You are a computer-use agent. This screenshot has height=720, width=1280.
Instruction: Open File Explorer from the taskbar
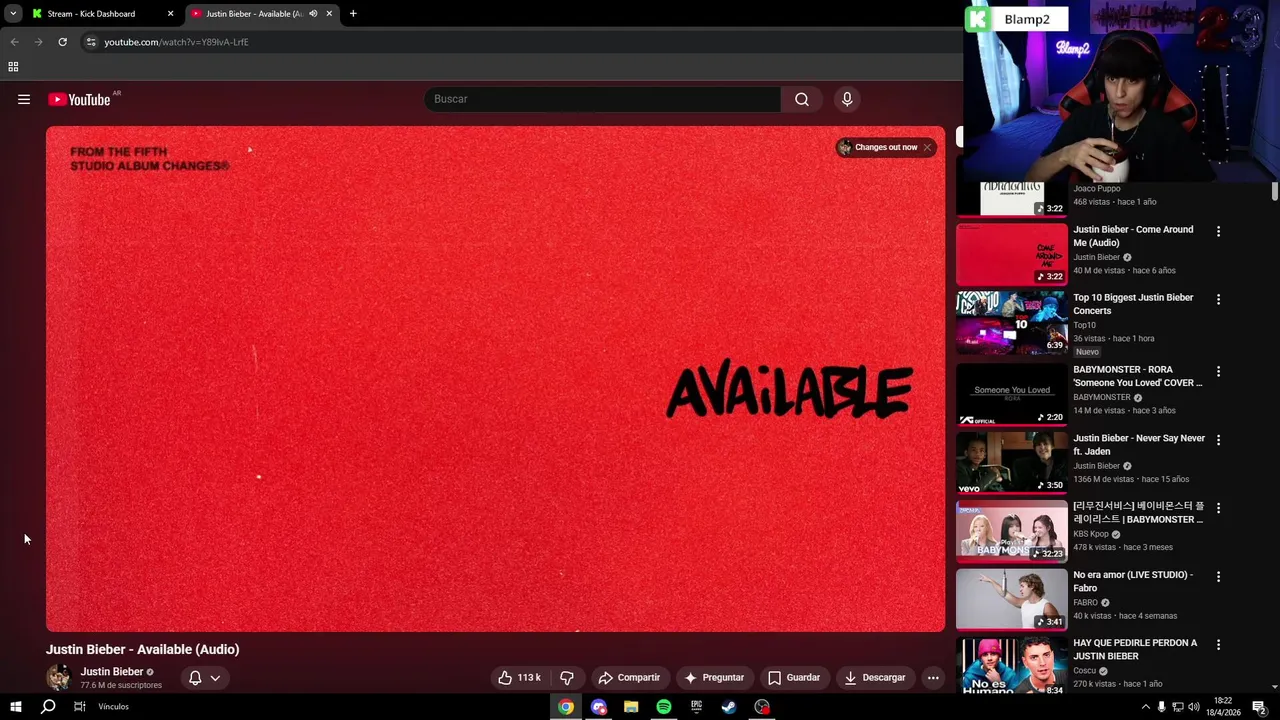[631, 707]
